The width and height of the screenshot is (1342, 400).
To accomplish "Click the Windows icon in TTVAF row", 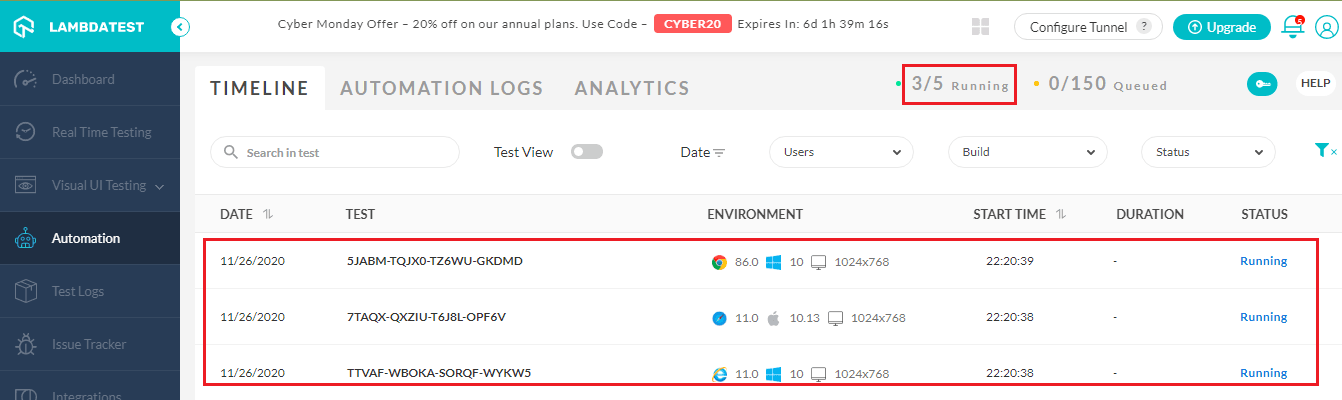I will click(x=773, y=374).
